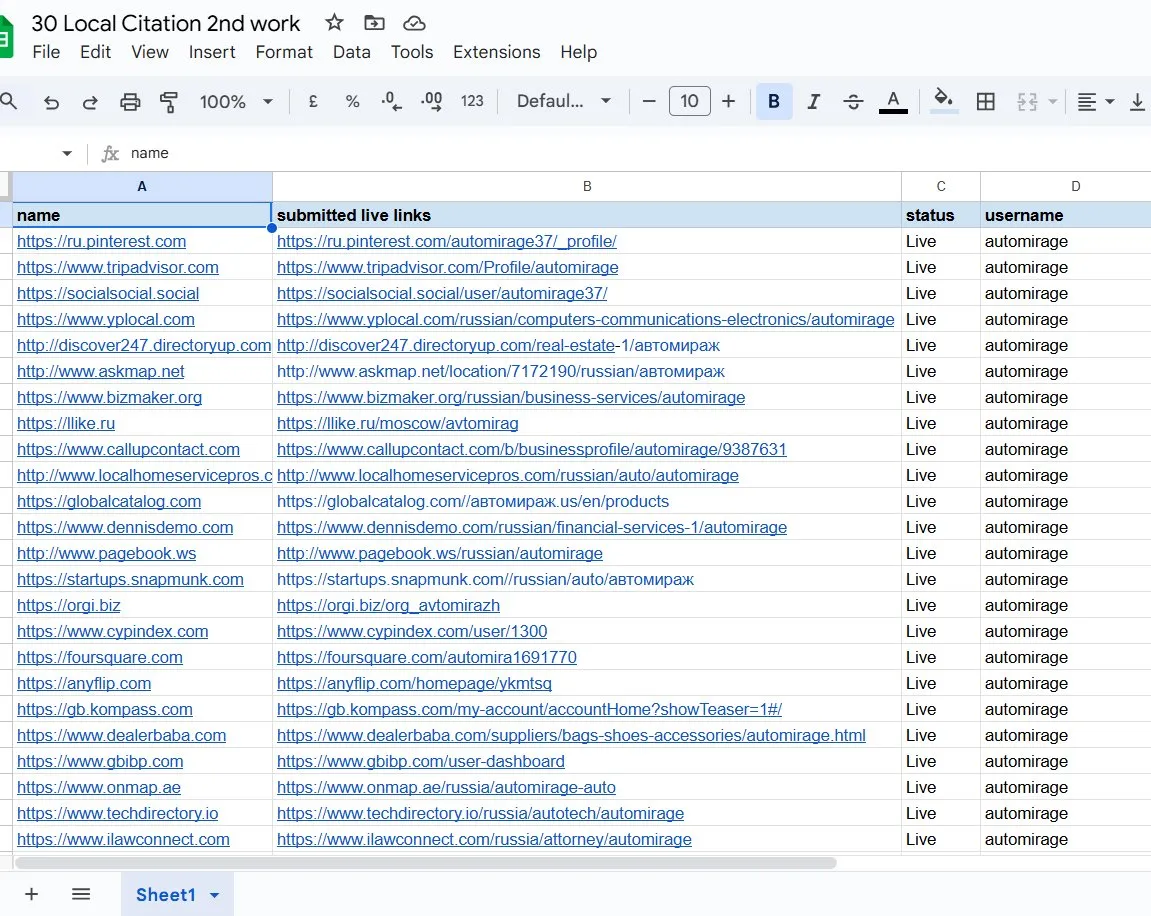
Task: Click the merge cells icon
Action: tap(1027, 101)
